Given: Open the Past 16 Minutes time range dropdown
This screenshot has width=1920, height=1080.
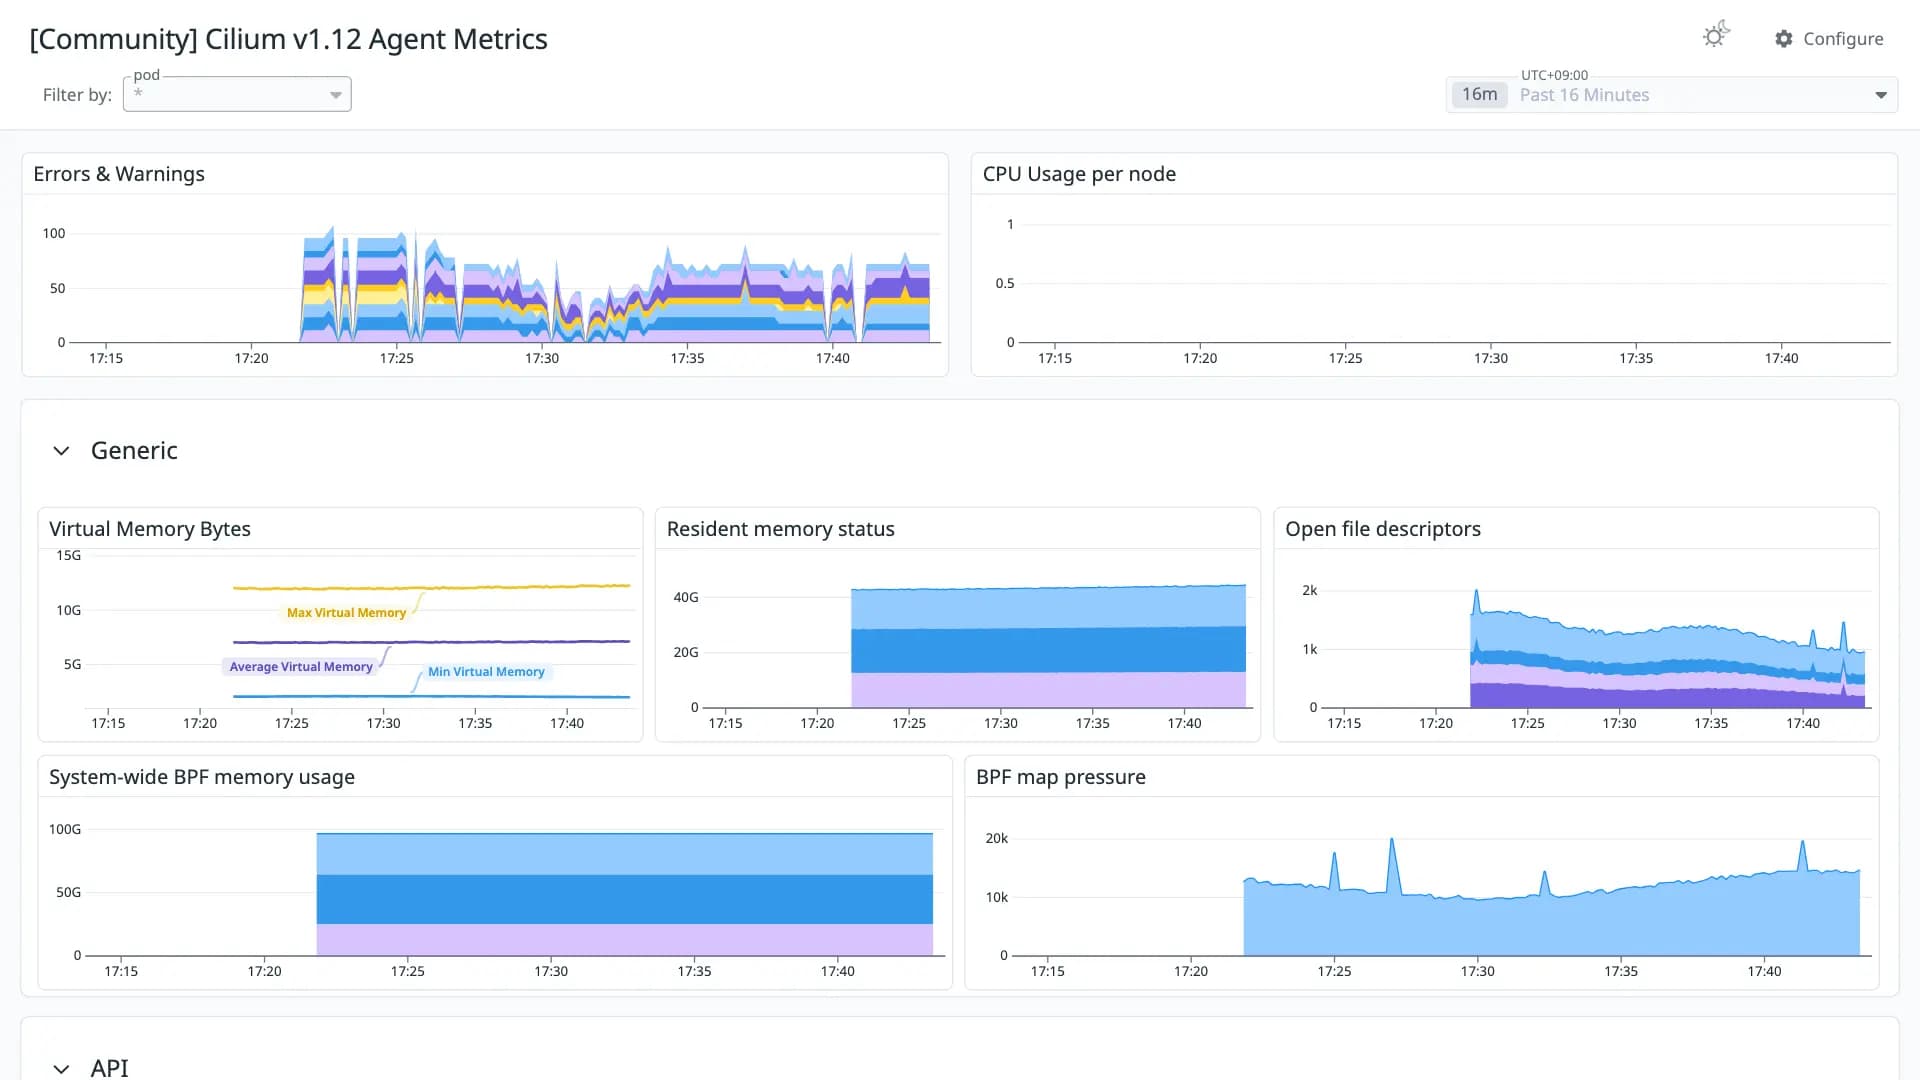Looking at the screenshot, I should [x=1672, y=95].
